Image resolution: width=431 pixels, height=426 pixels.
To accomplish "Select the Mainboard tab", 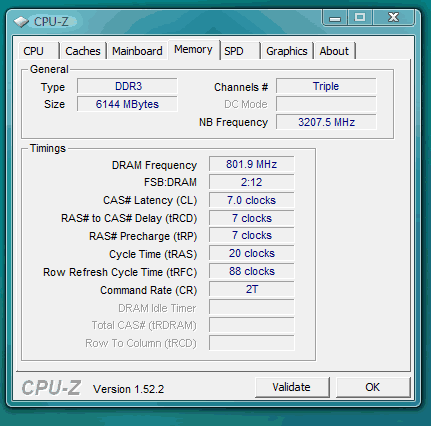I will pos(137,51).
